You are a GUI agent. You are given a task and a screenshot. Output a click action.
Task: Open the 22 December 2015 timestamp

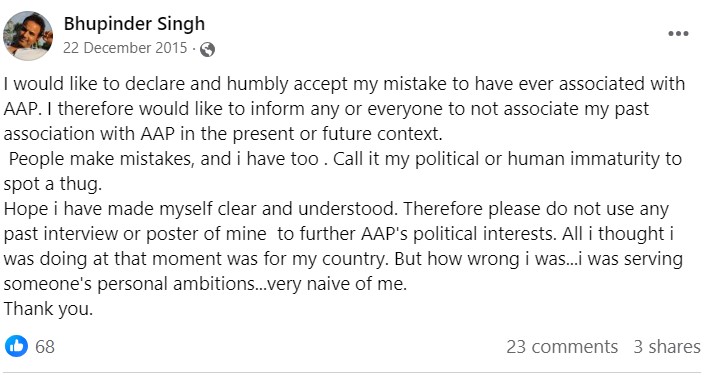(125, 48)
